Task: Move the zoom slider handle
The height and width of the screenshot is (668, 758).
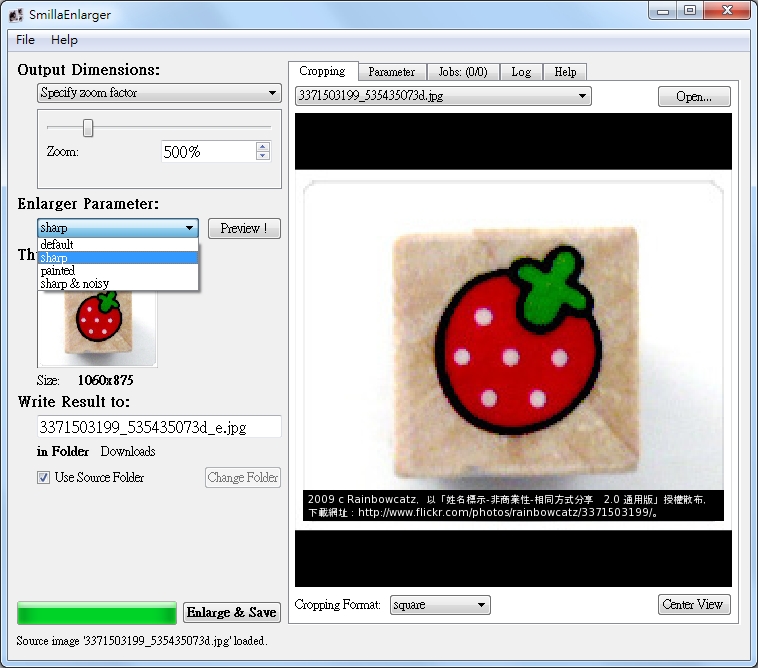Action: [87, 128]
